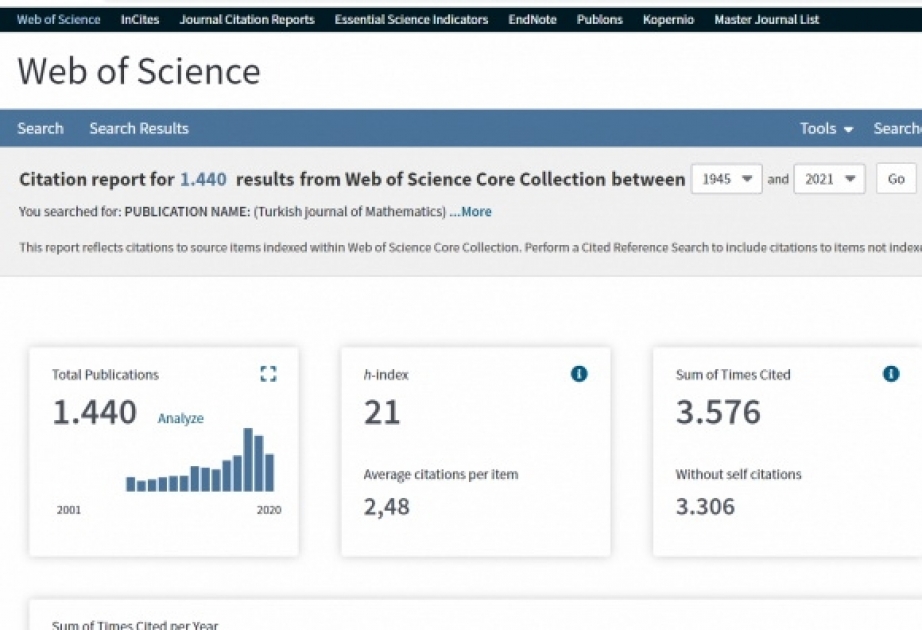Open Kopernio
Viewport: 922px width, 630px height.
click(x=668, y=19)
